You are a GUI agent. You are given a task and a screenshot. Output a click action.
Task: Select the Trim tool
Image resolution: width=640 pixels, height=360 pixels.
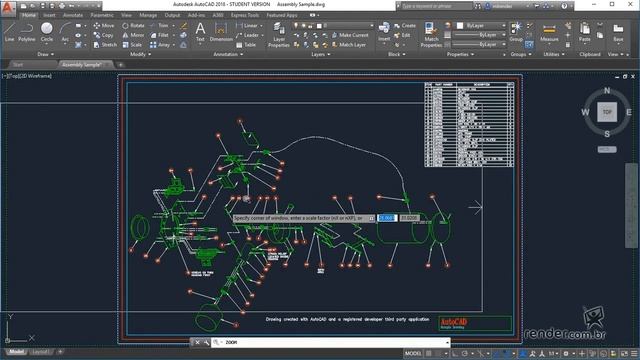click(160, 25)
